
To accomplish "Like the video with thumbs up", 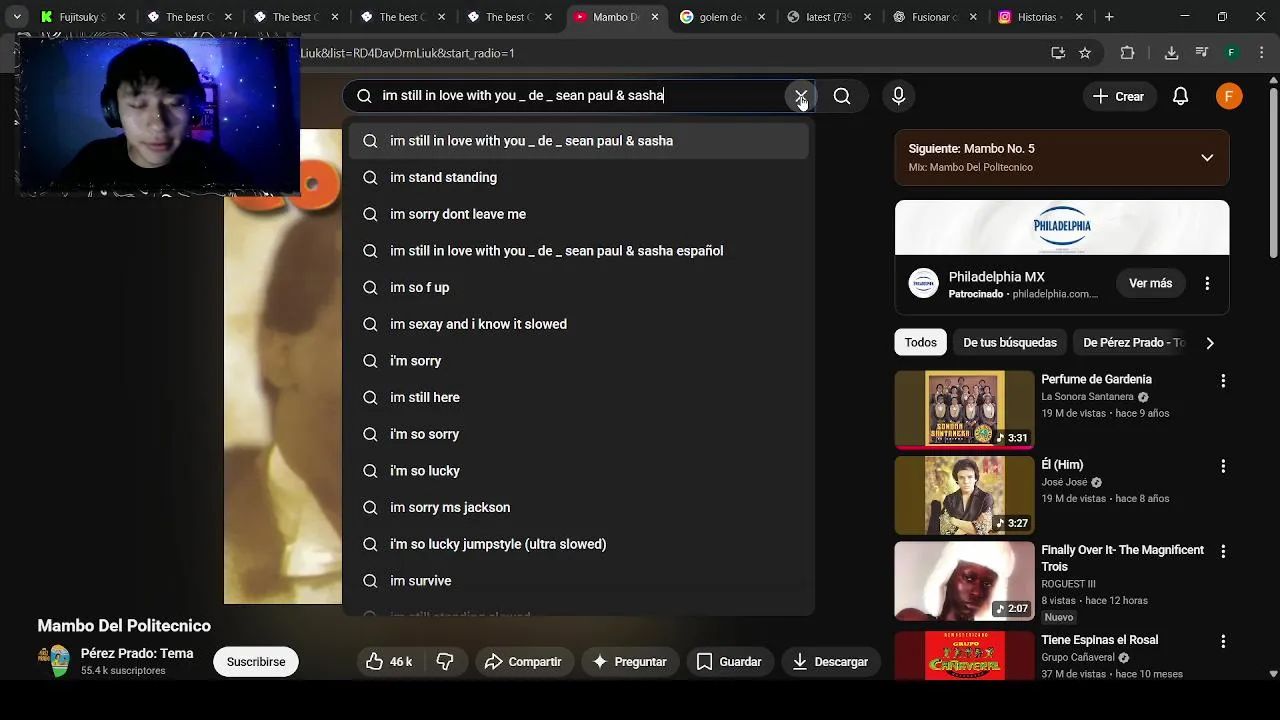I will pyautogui.click(x=389, y=662).
